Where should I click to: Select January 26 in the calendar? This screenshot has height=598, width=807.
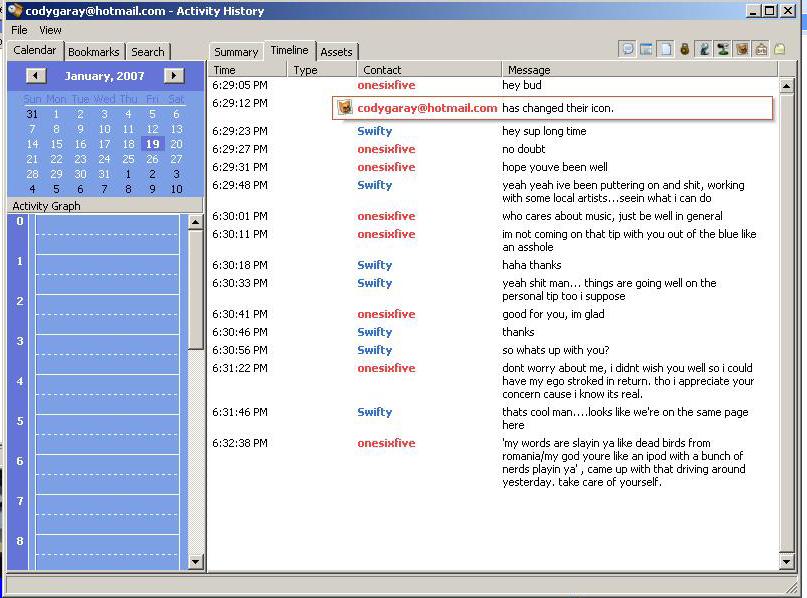152,159
